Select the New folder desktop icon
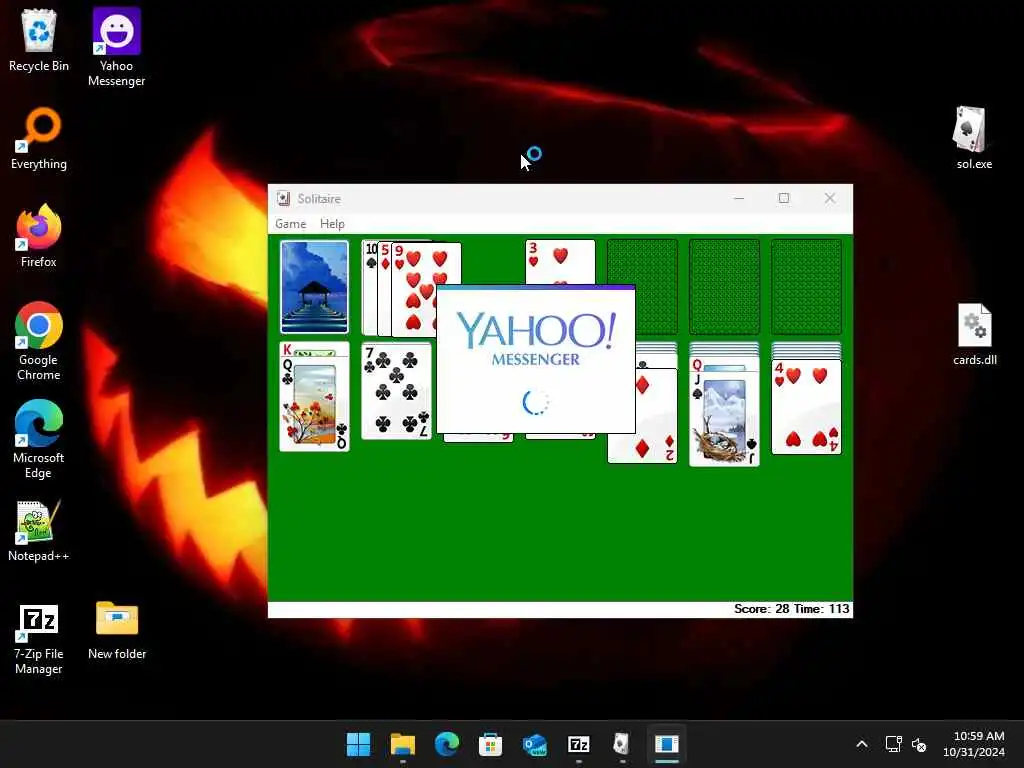Screen dimensions: 1024x768 click(x=117, y=630)
